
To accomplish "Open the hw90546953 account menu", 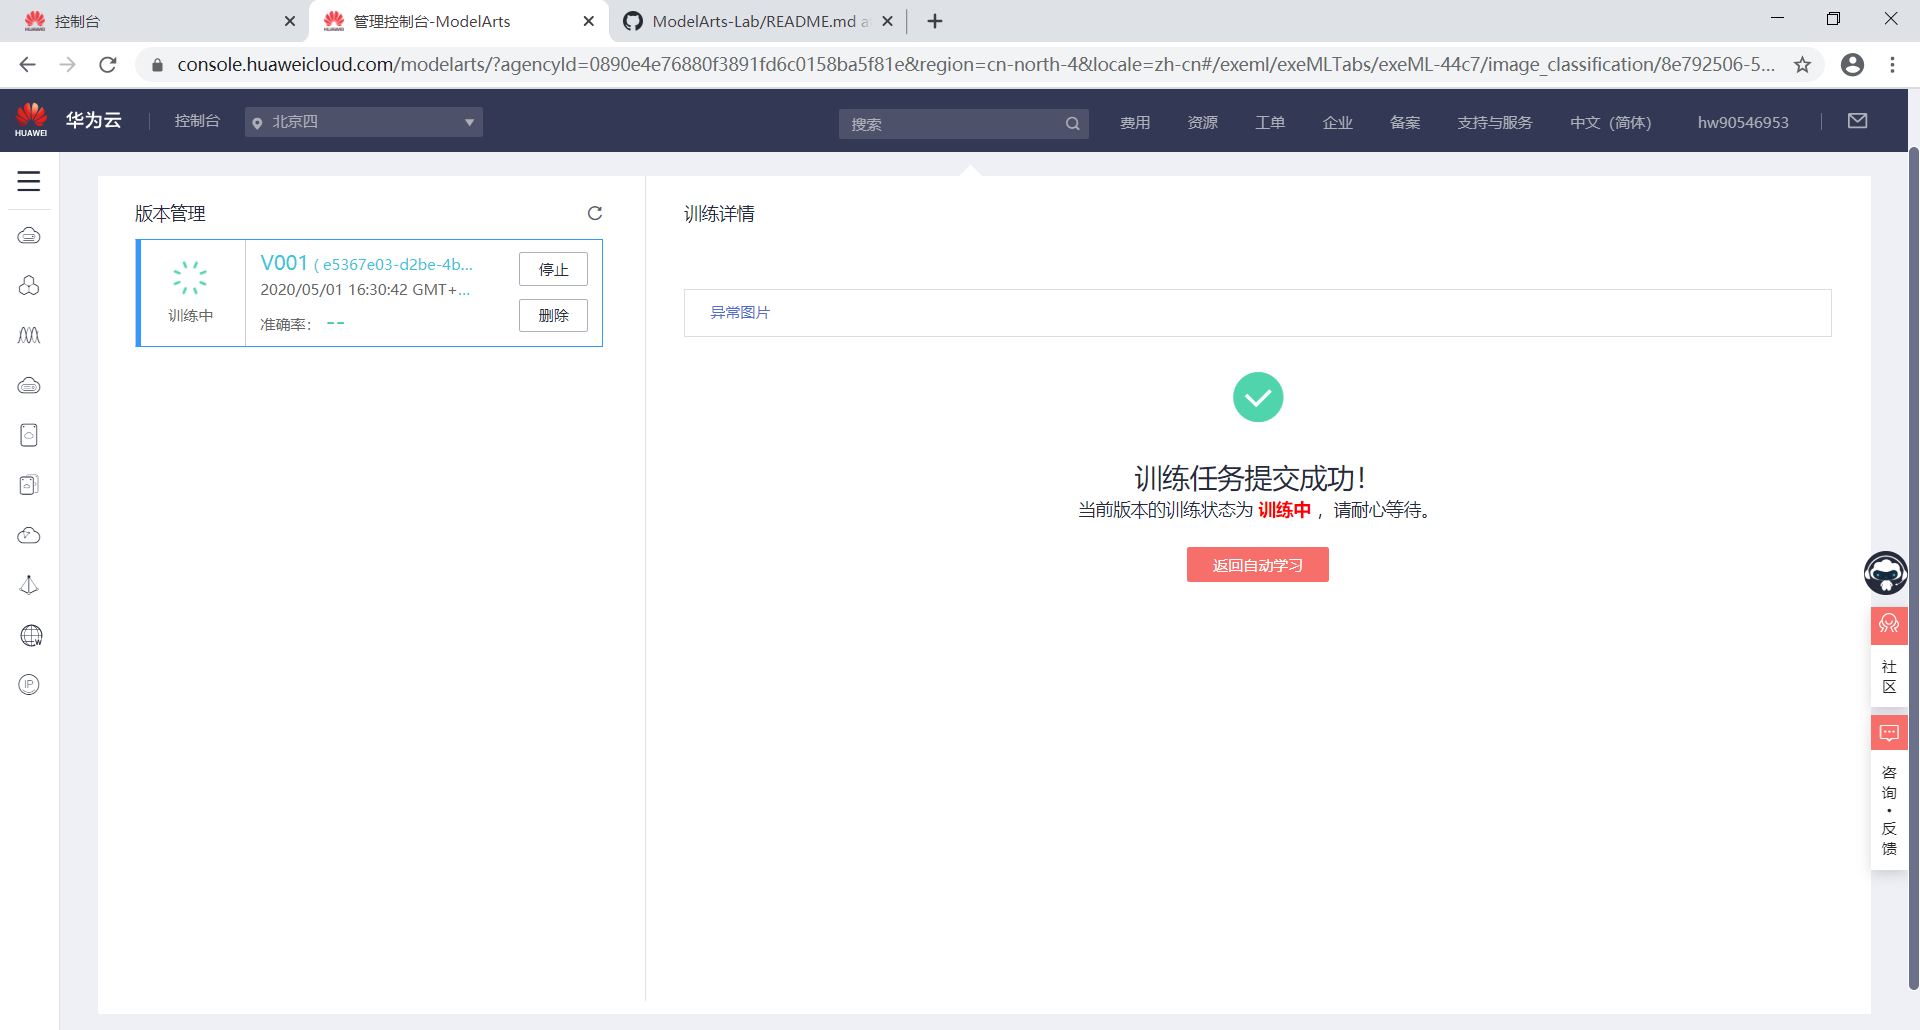I will pos(1742,122).
